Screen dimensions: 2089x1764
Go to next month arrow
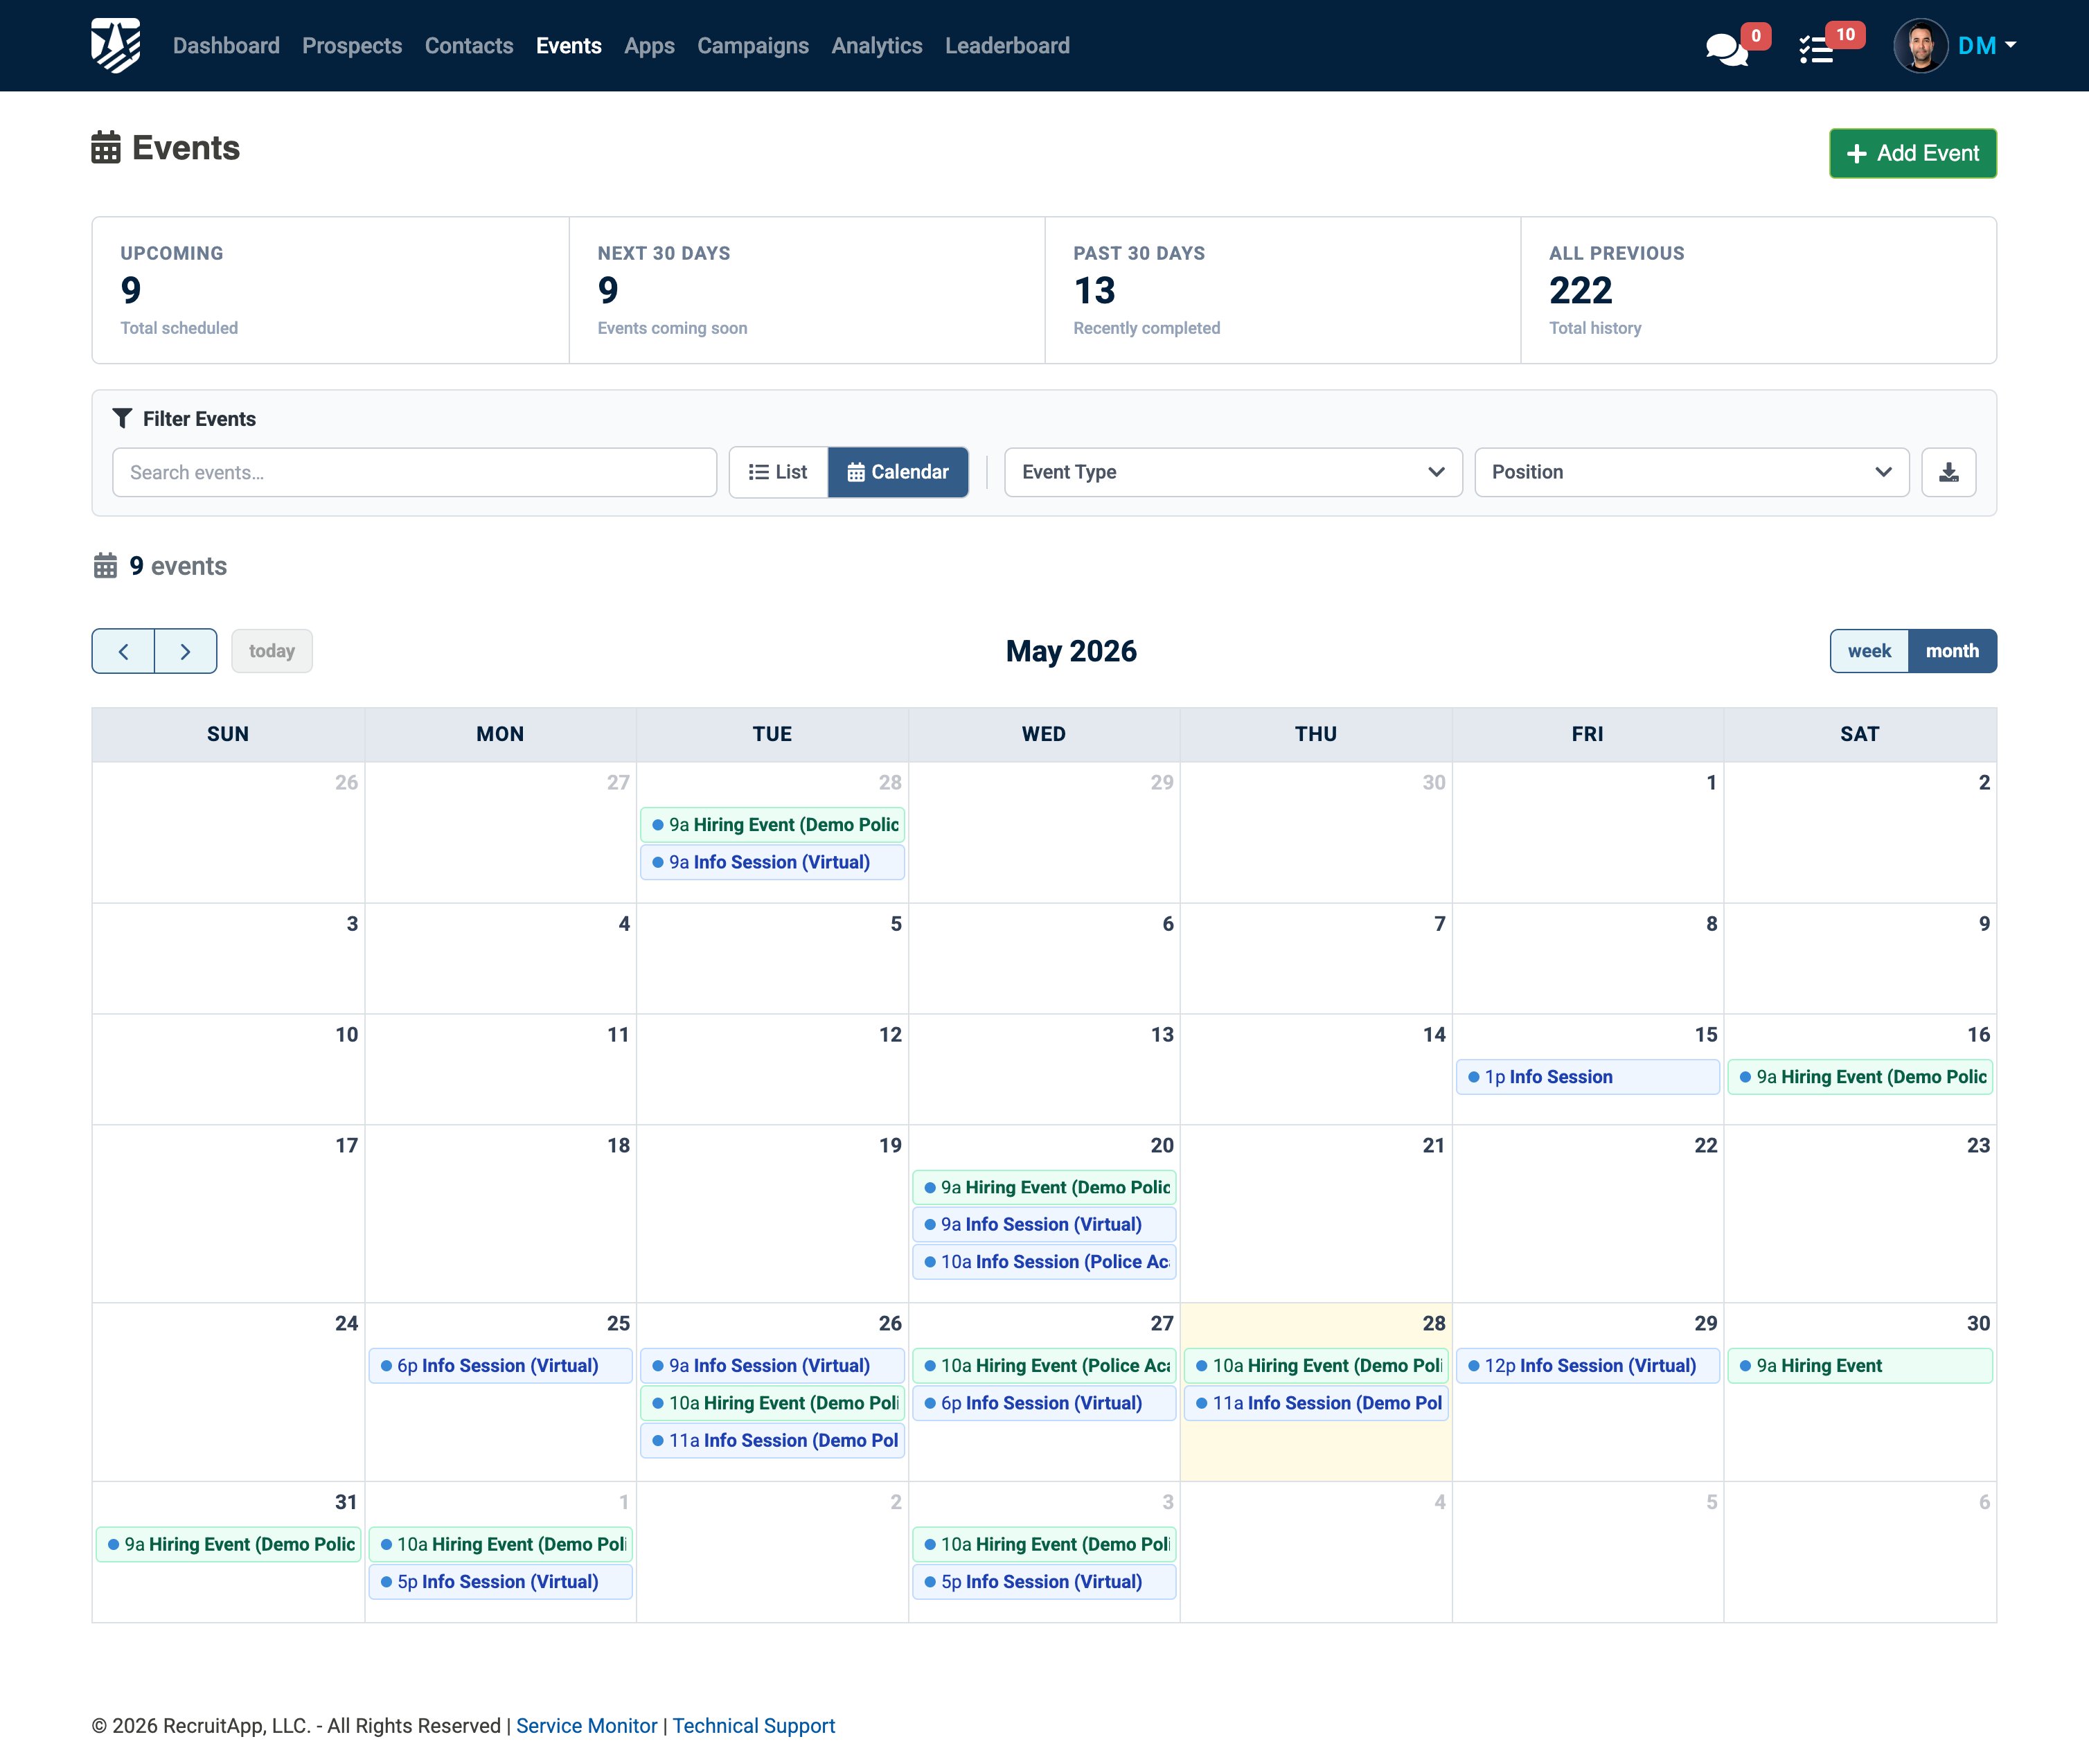pos(185,651)
